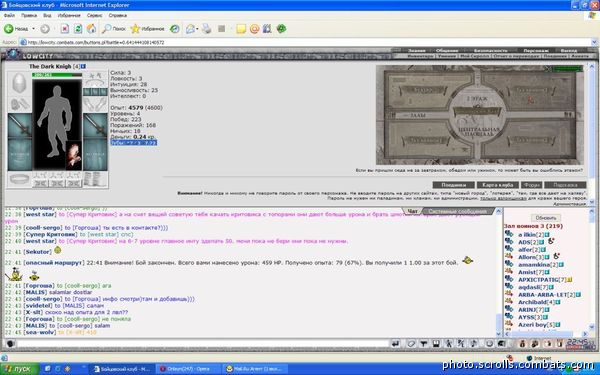Click the chat message input field
Viewport: 600px width, 375px height.
coord(203,343)
